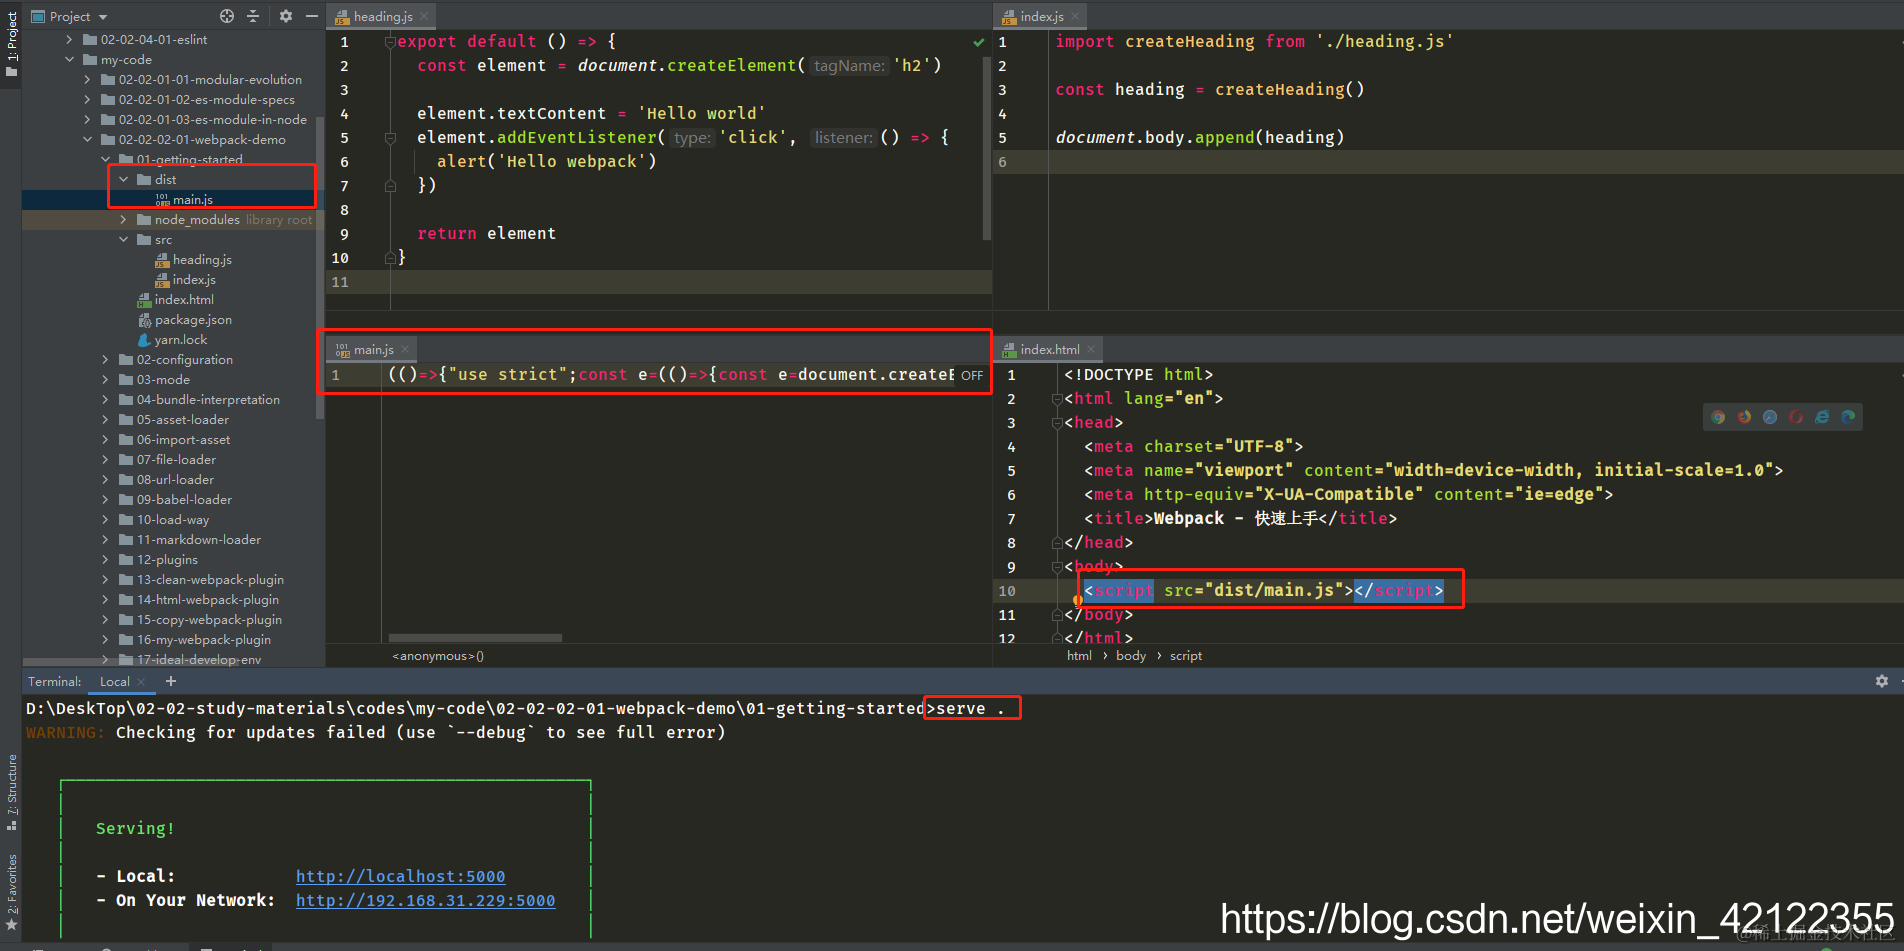Expand the 05-asset-loader folder
This screenshot has height=951, width=1904.
coord(105,420)
